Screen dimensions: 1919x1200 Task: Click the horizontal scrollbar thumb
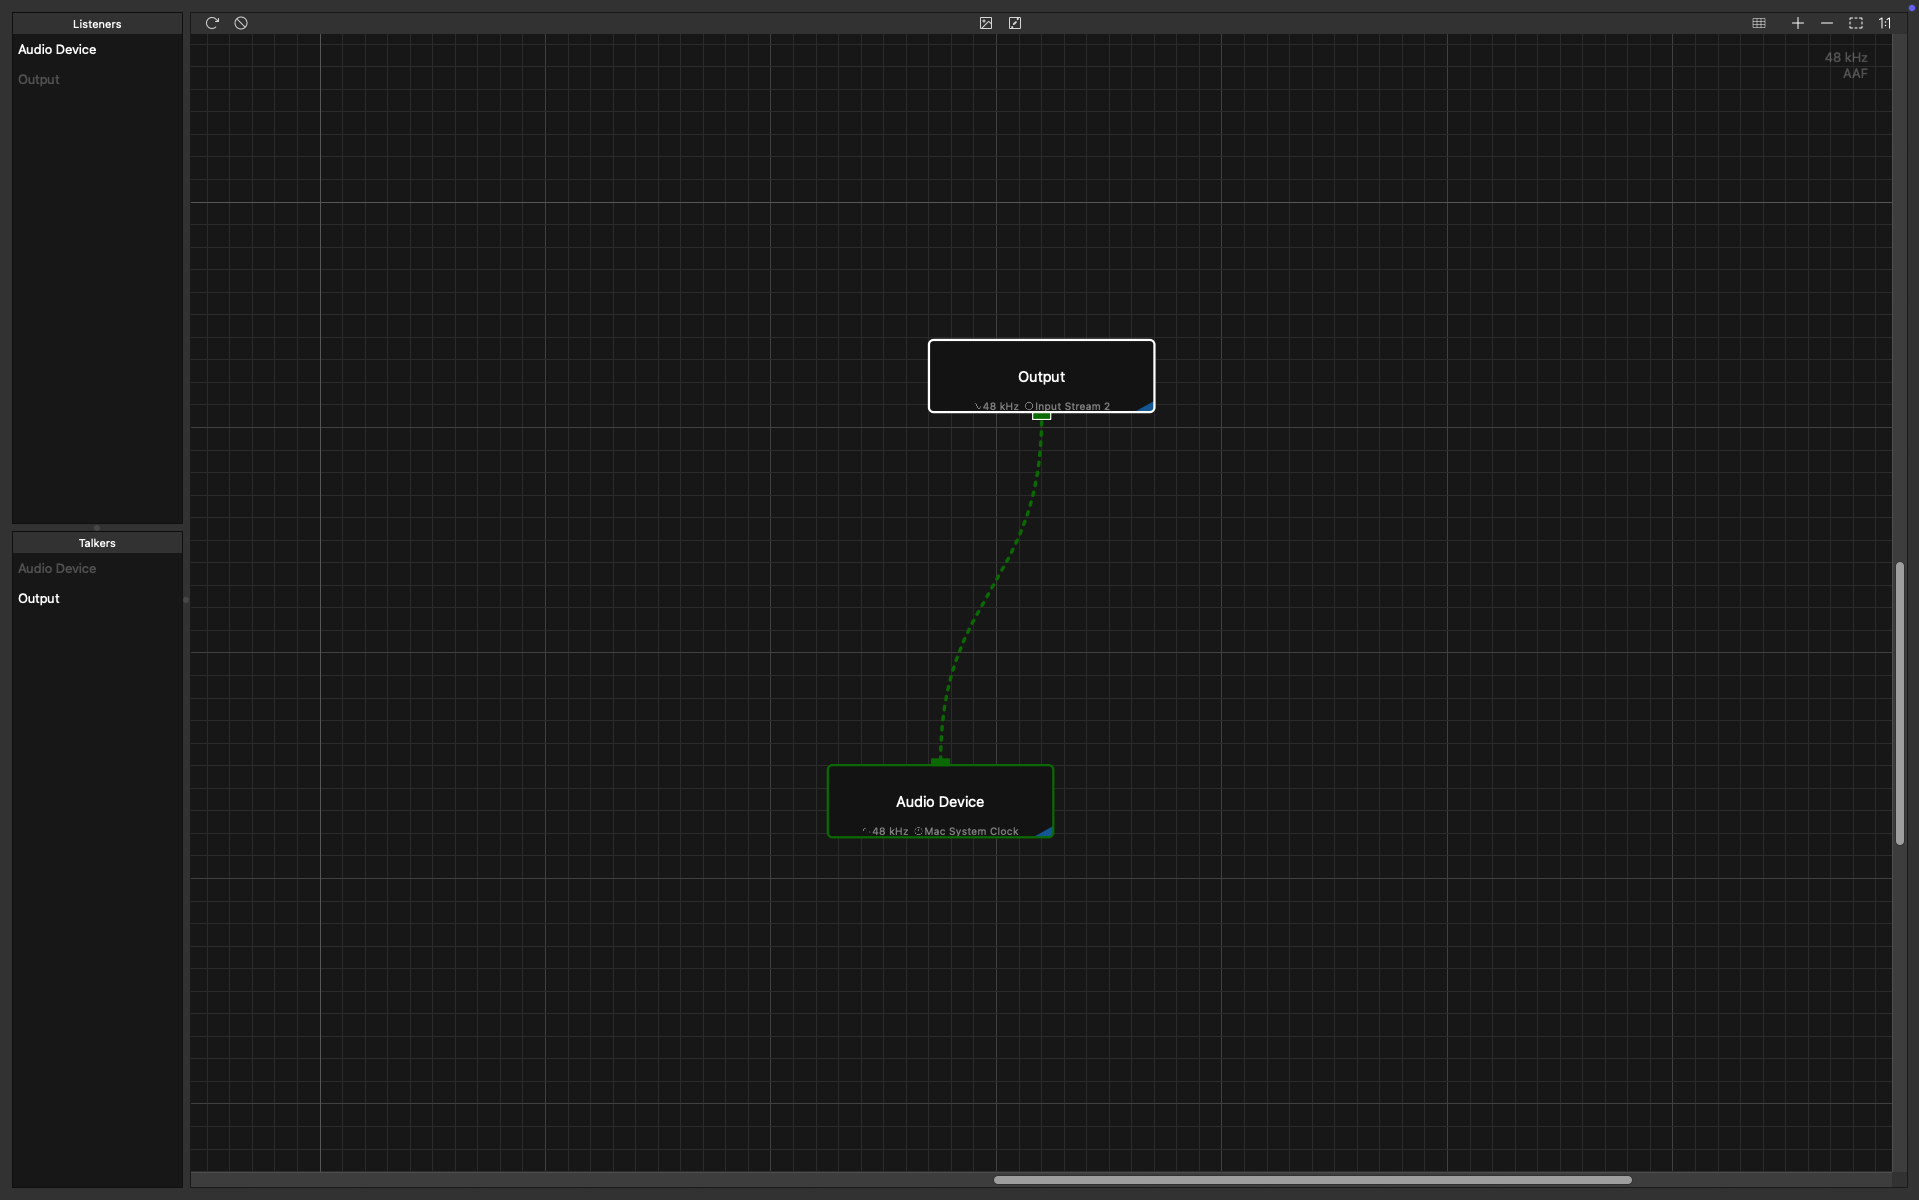[1312, 1180]
